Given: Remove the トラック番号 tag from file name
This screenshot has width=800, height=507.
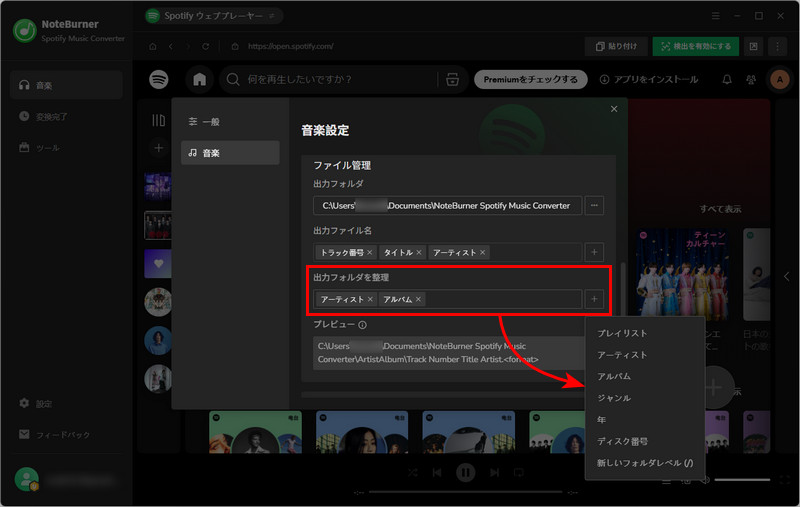Looking at the screenshot, I should coord(369,252).
